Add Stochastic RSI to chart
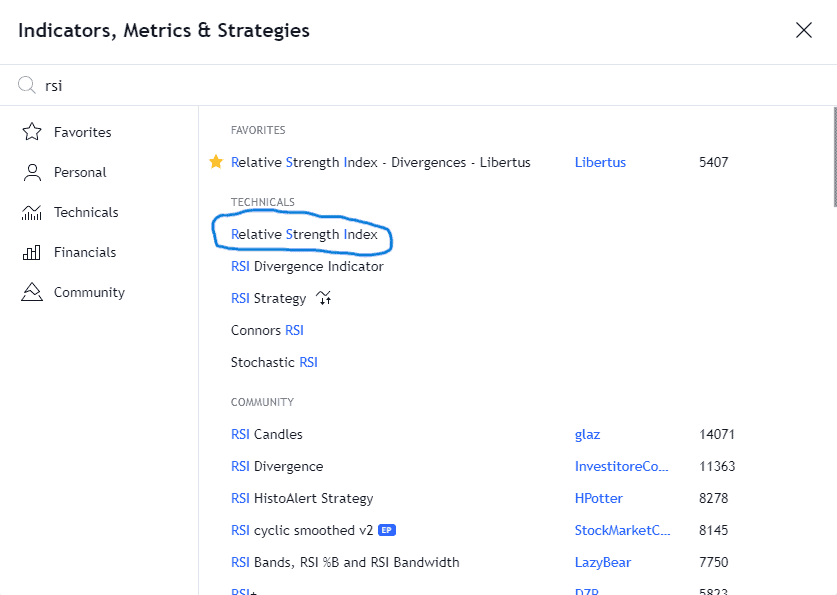The width and height of the screenshot is (837, 595). pos(274,362)
